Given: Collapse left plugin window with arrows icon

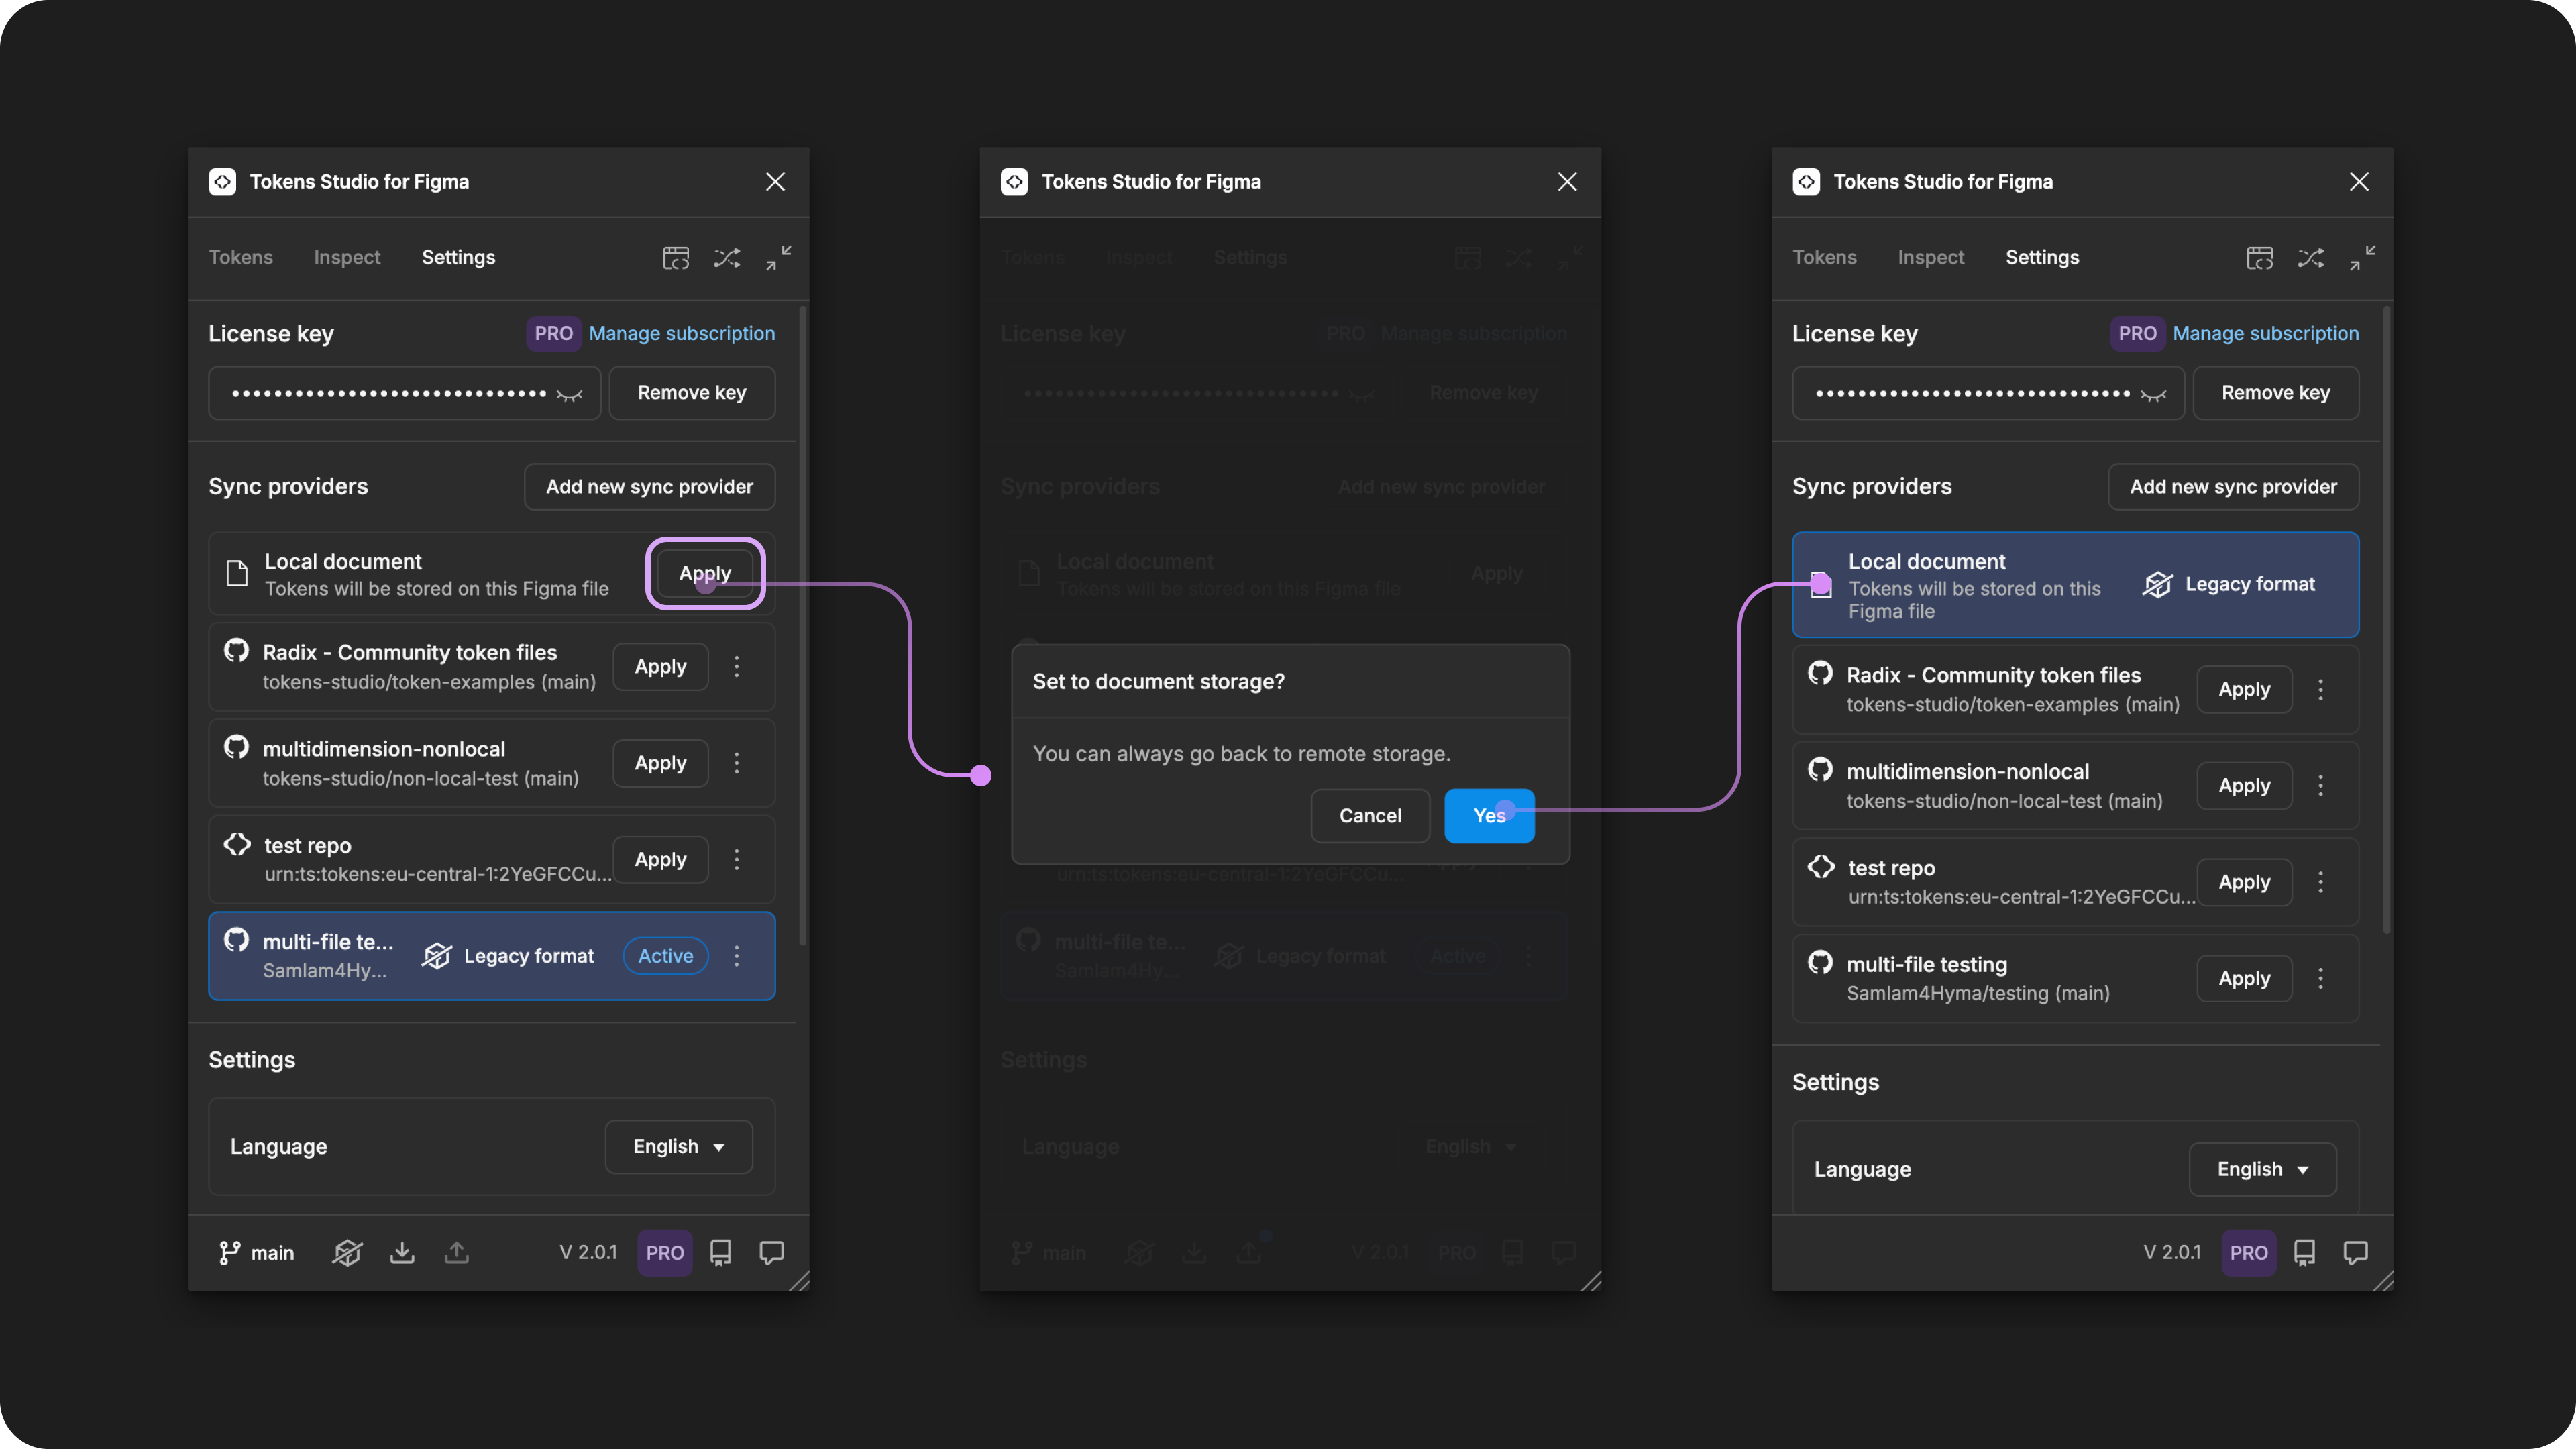Looking at the screenshot, I should 779,258.
